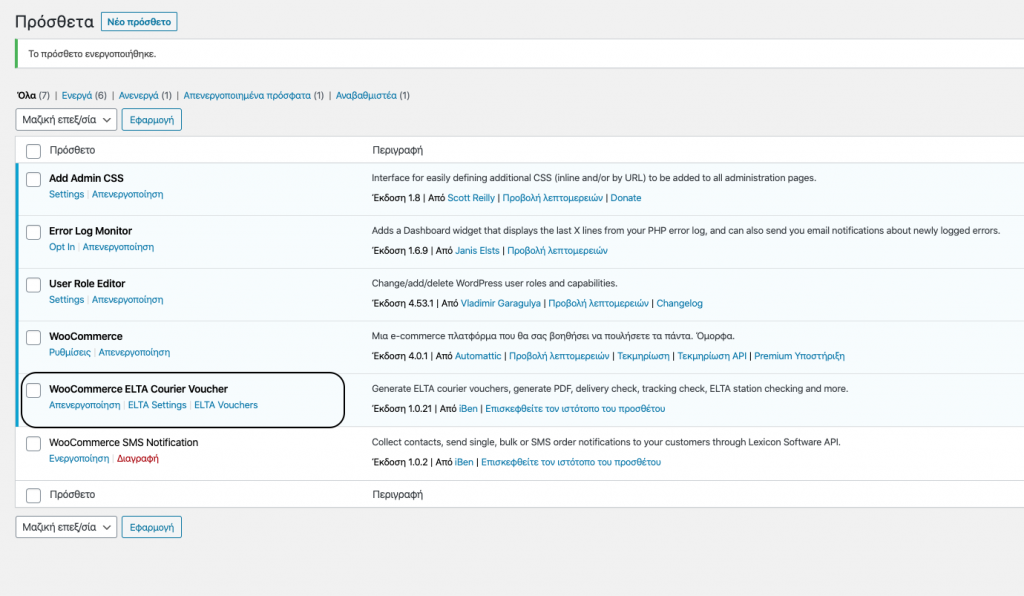View details 'Προβολή λεπτομερειών' for Add Admin CSS

click(x=552, y=198)
